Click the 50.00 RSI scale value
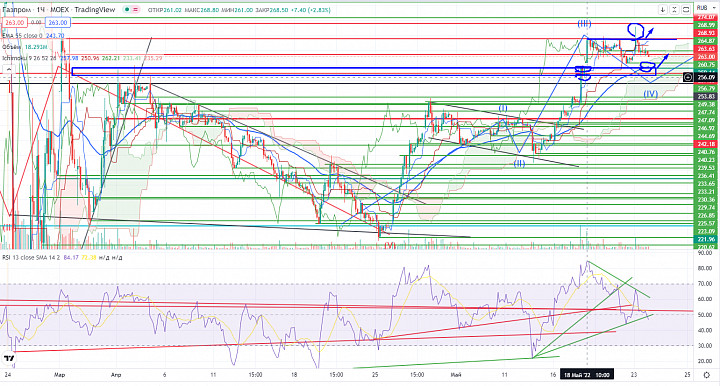 pos(705,315)
